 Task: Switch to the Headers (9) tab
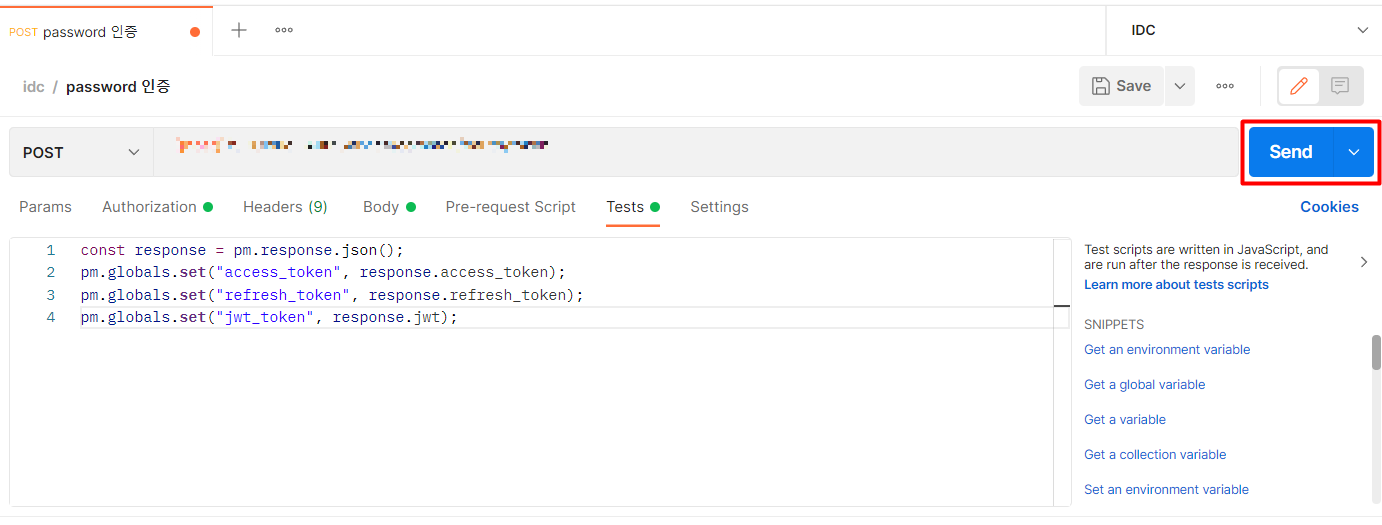pos(285,207)
